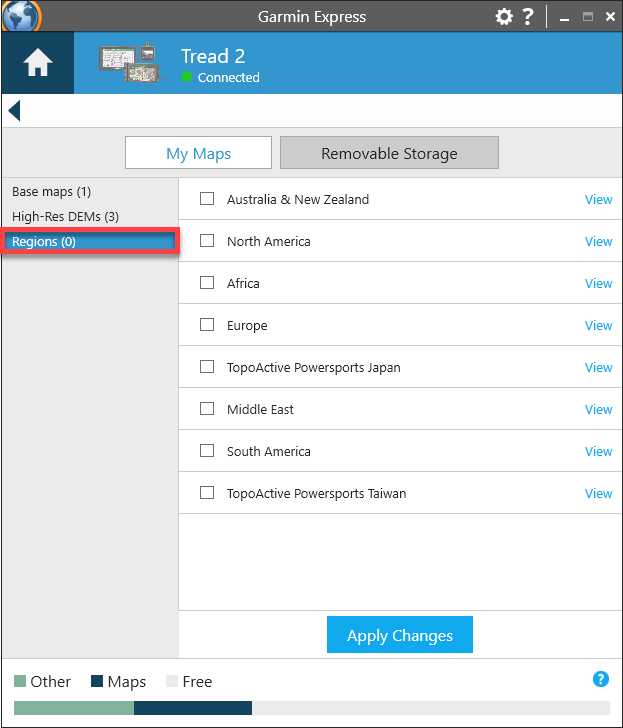This screenshot has width=623, height=728.
Task: Check the South America checkbox
Action: (x=207, y=451)
